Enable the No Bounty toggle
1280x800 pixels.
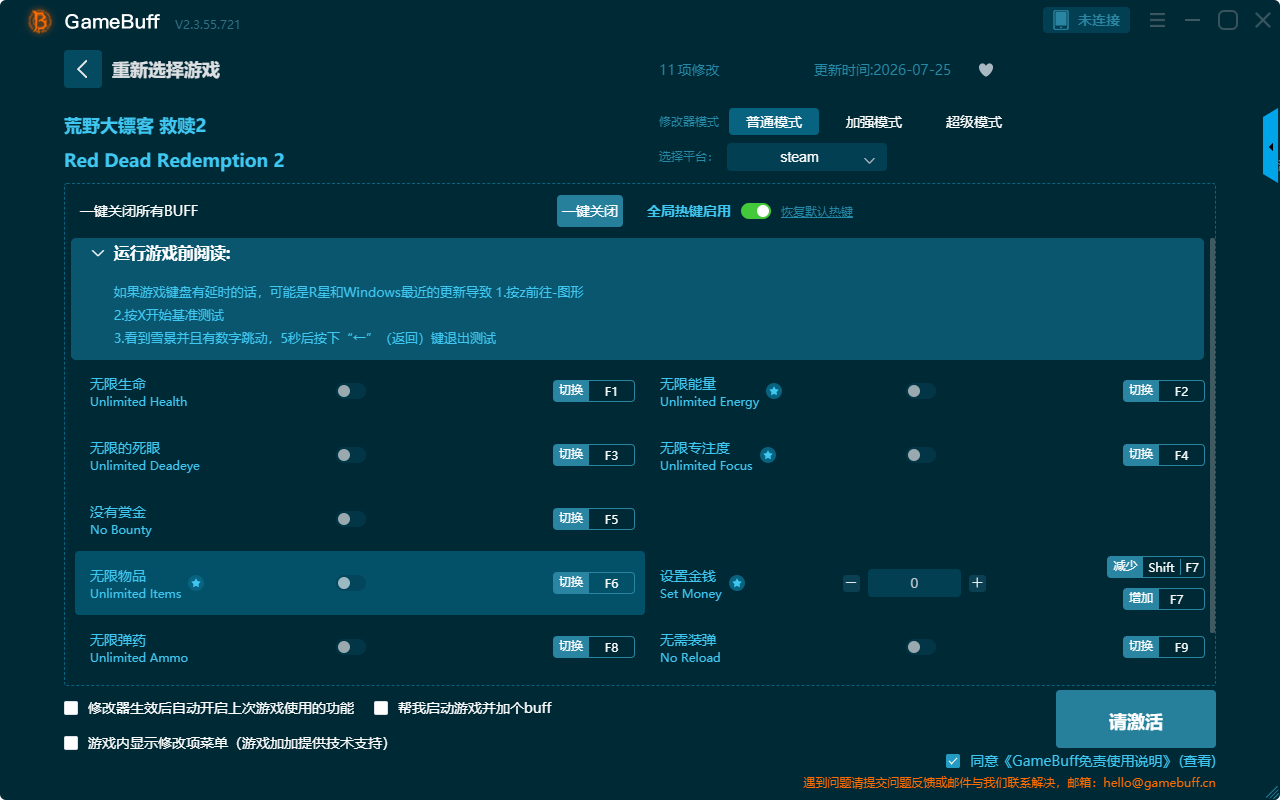point(351,519)
